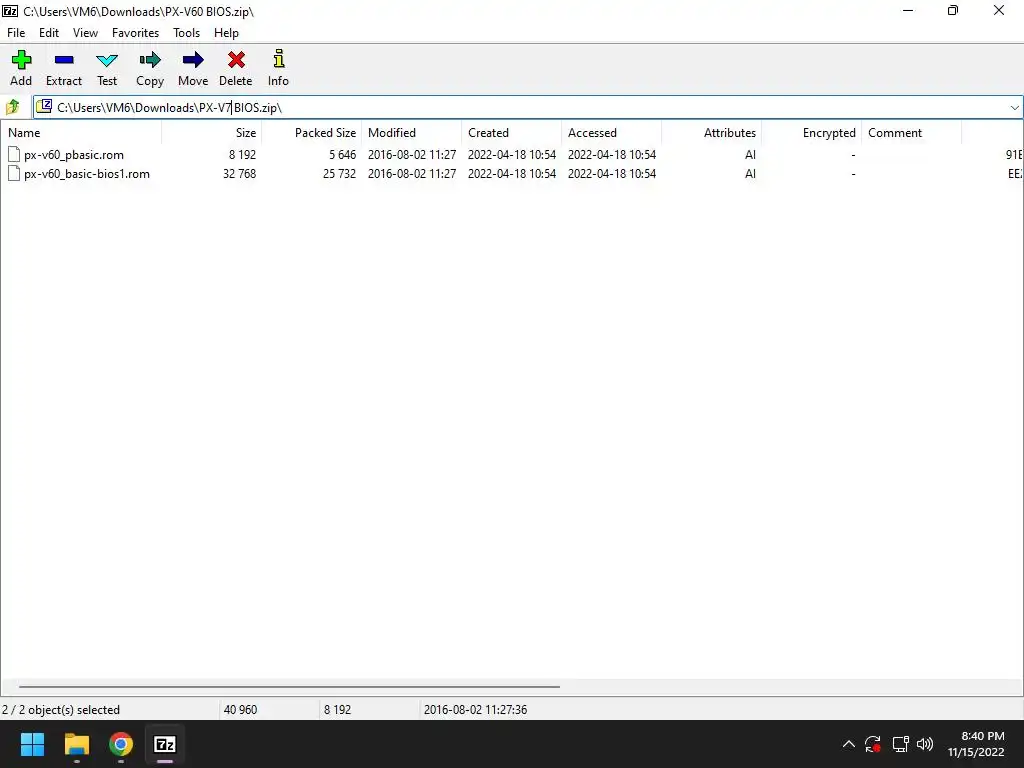Click Created date of px-v60_basic-bios1.rom row
Image resolution: width=1024 pixels, height=768 pixels.
(512, 174)
